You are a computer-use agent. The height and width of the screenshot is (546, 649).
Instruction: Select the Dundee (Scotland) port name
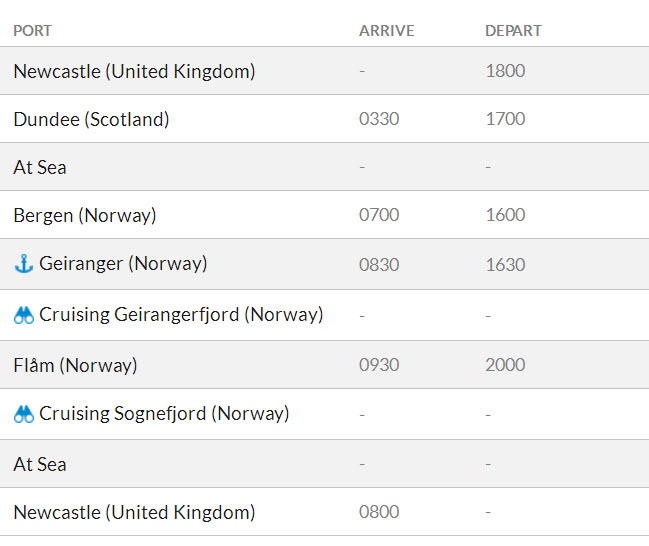coord(91,119)
